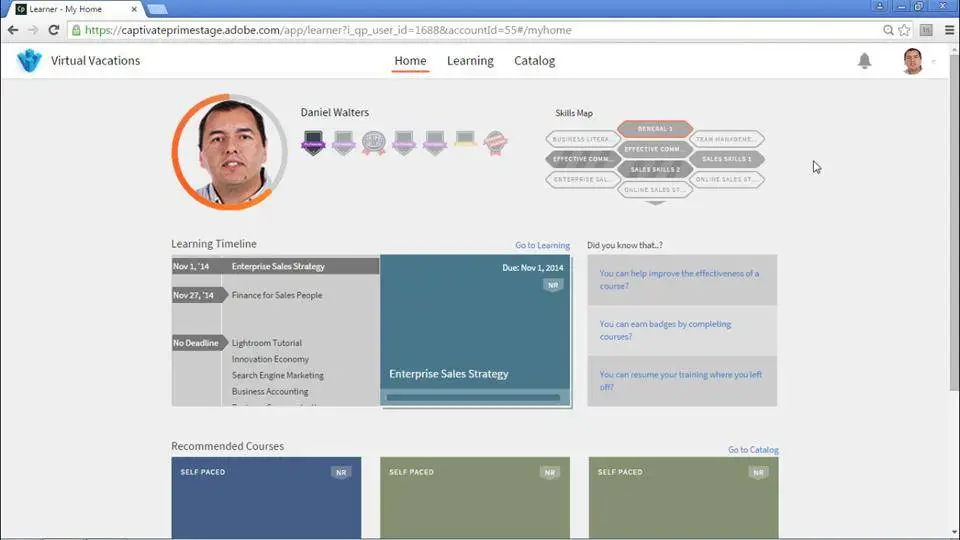Open the Chrome hamburger menu
This screenshot has width=960, height=540.
(949, 30)
